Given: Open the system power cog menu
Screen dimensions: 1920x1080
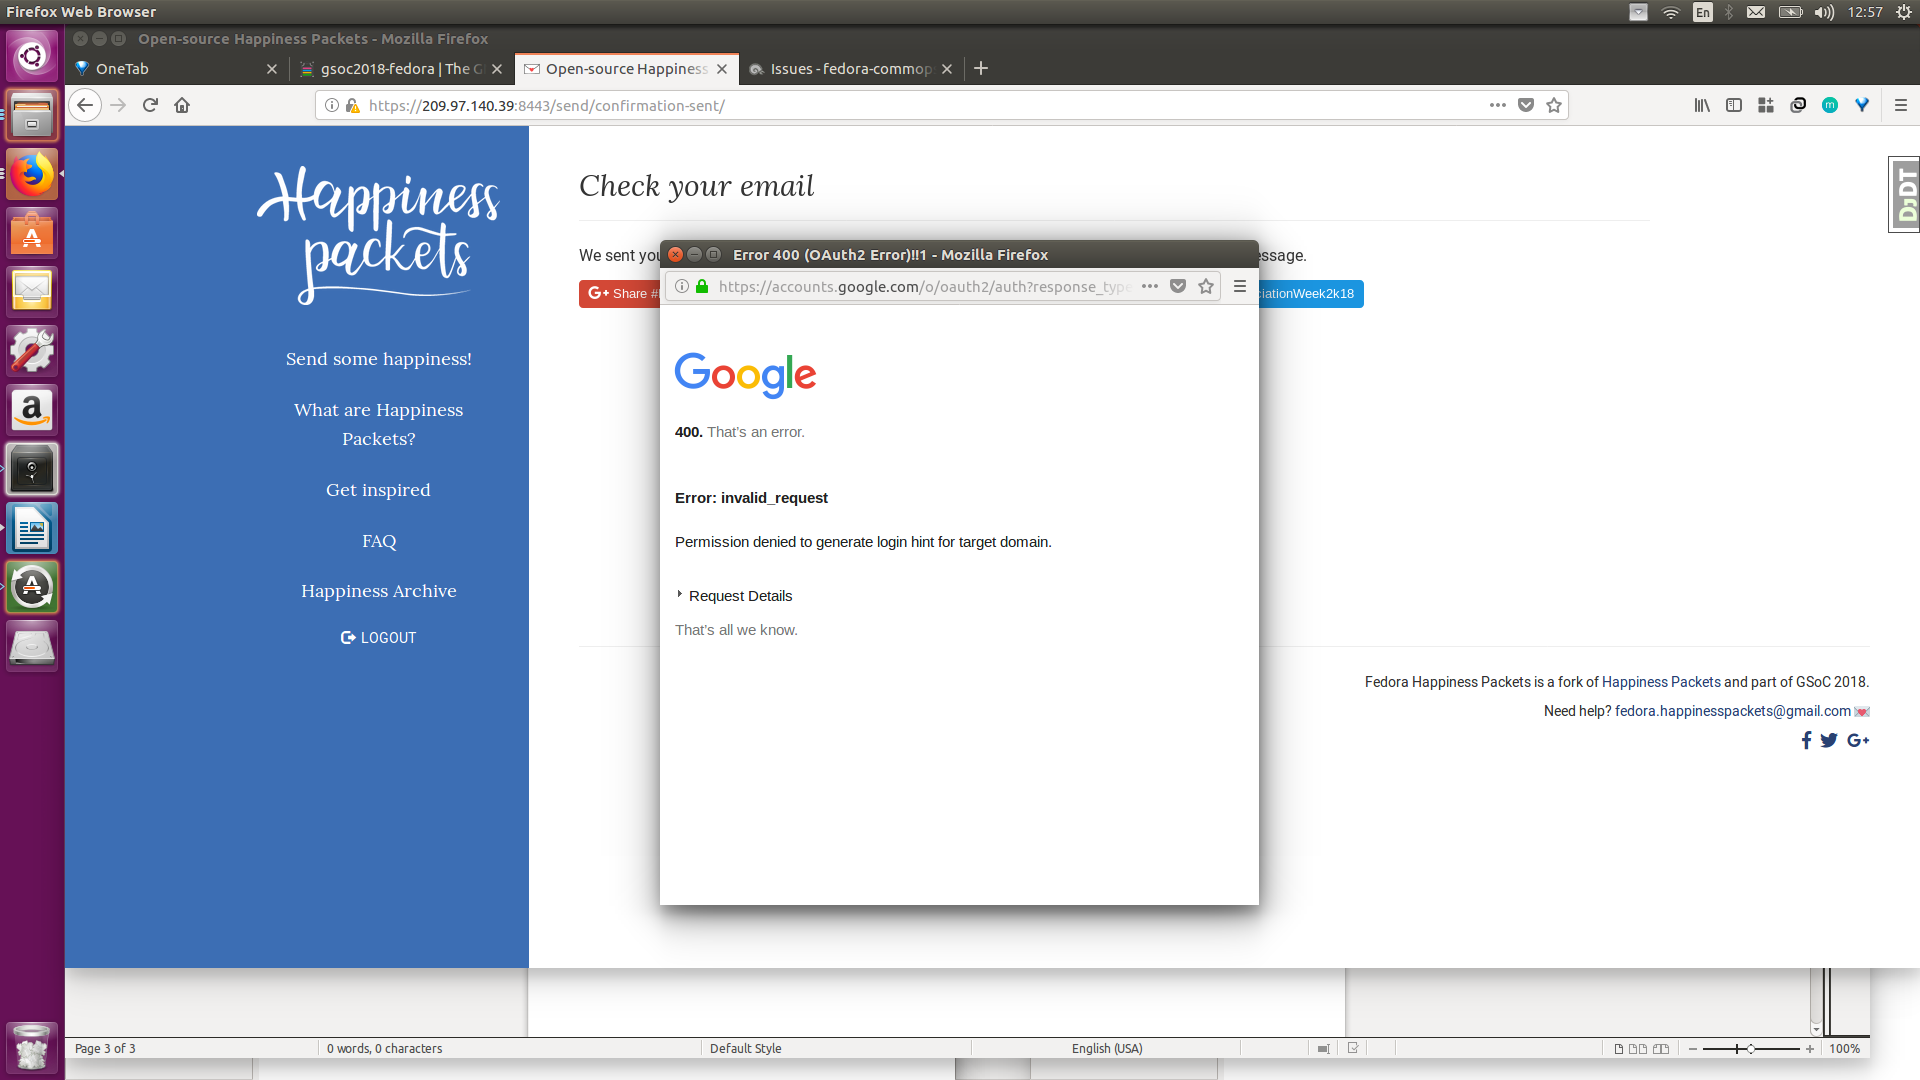Looking at the screenshot, I should click(x=1904, y=12).
